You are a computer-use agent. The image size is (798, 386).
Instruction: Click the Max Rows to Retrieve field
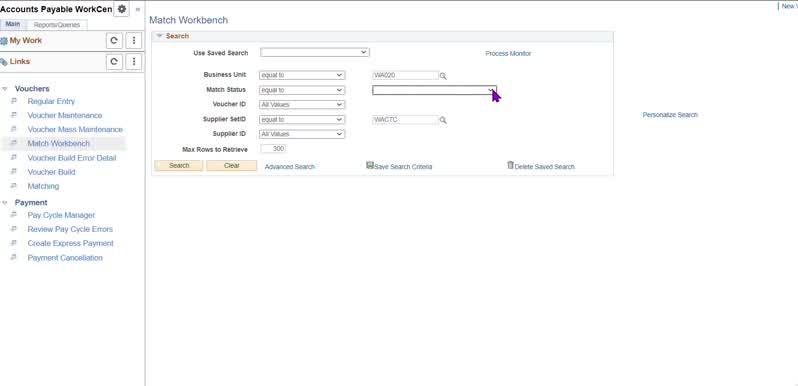pos(273,149)
